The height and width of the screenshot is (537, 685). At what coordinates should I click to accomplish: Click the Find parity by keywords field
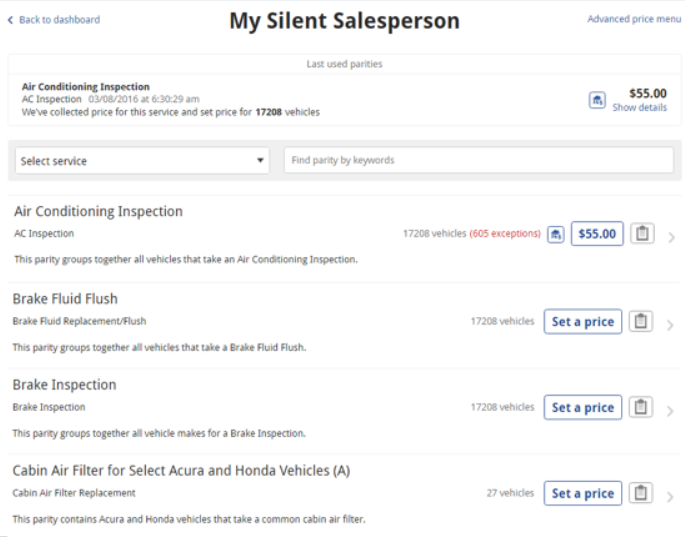(478, 160)
